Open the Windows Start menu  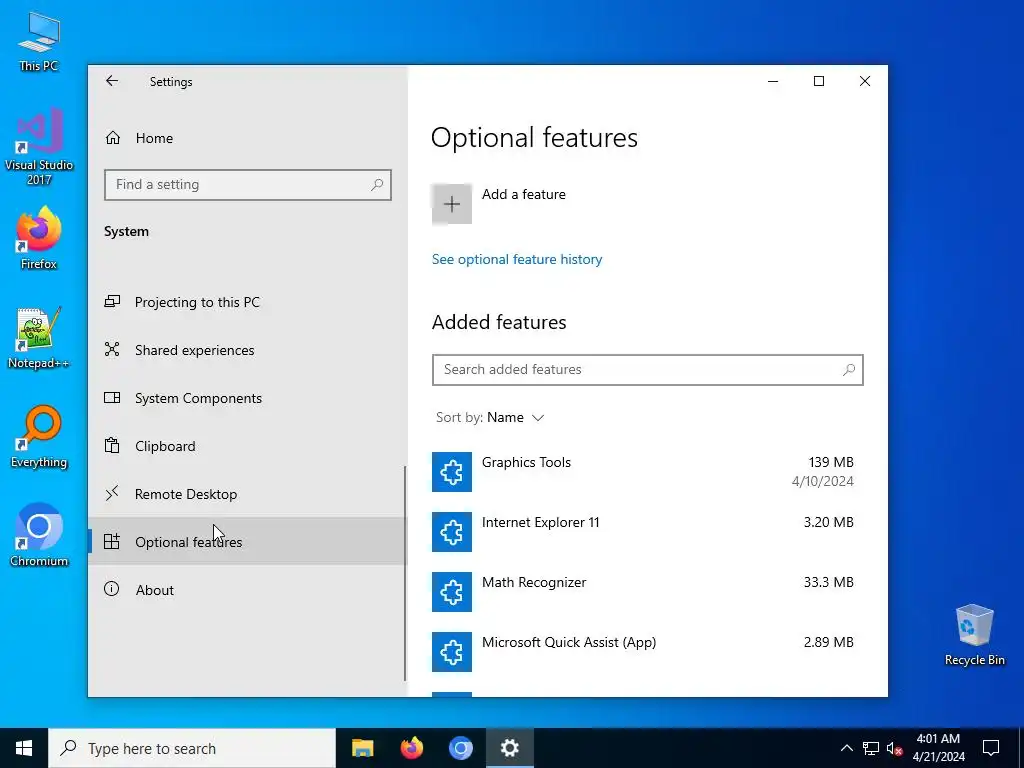[24, 748]
